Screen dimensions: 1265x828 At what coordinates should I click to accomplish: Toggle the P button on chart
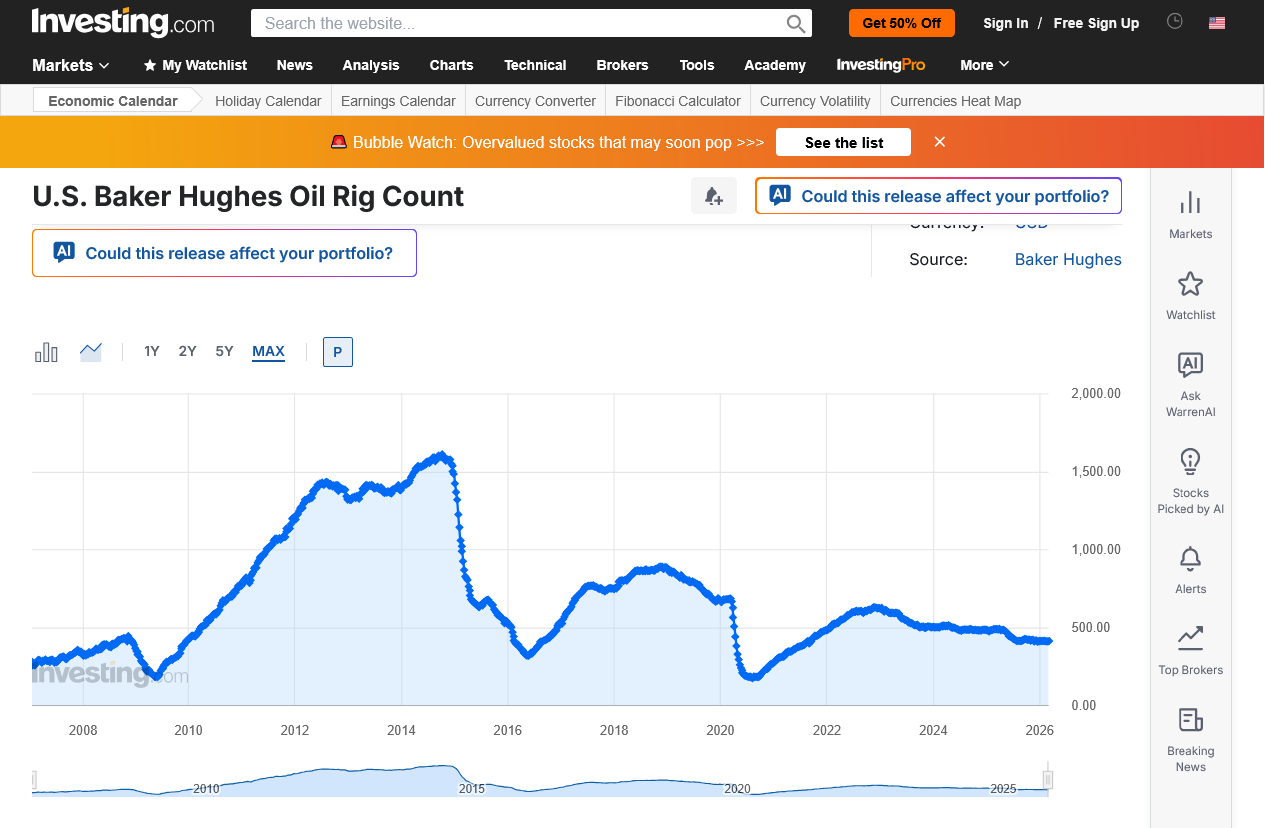(338, 352)
